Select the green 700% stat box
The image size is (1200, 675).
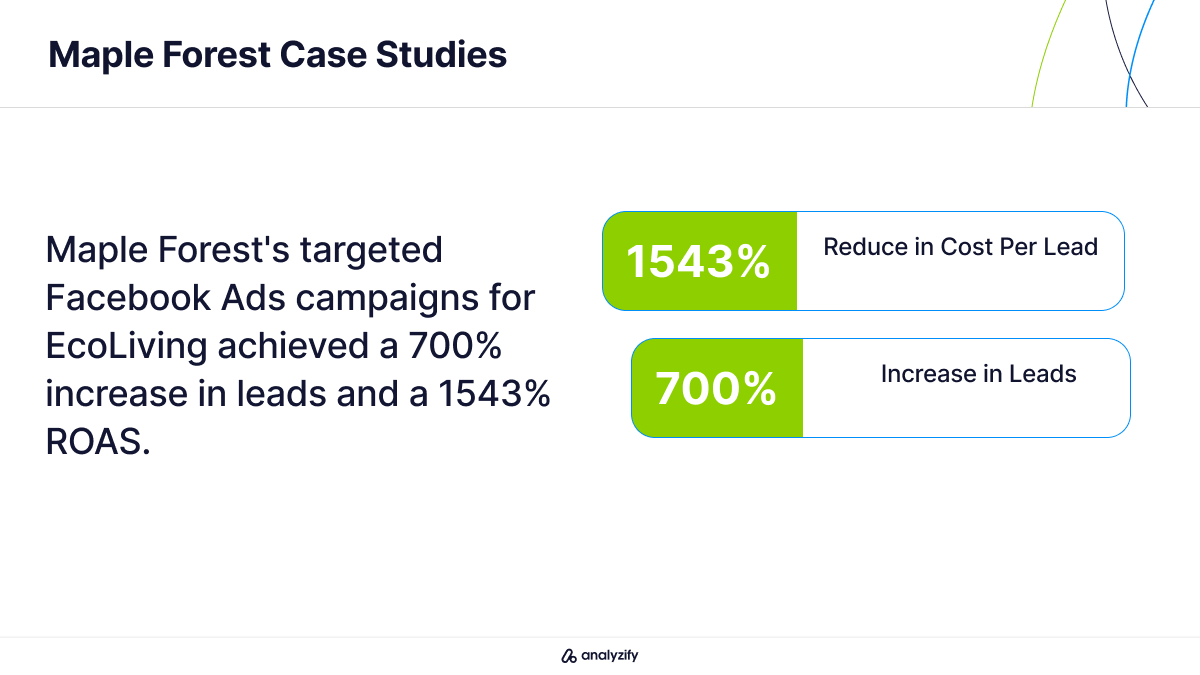(x=717, y=388)
